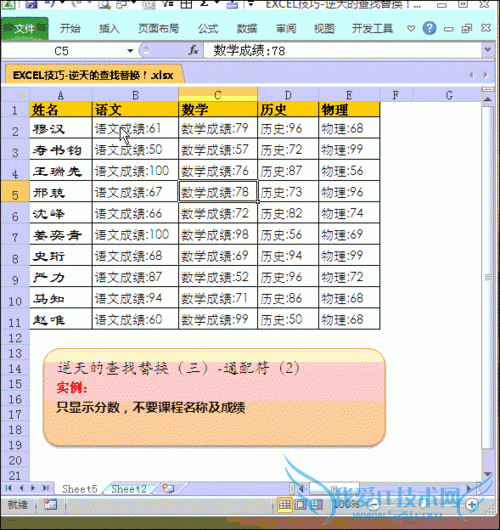Go to last sheet navigation arrow
Image resolution: width=500 pixels, height=530 pixels.
pyautogui.click(x=46, y=488)
